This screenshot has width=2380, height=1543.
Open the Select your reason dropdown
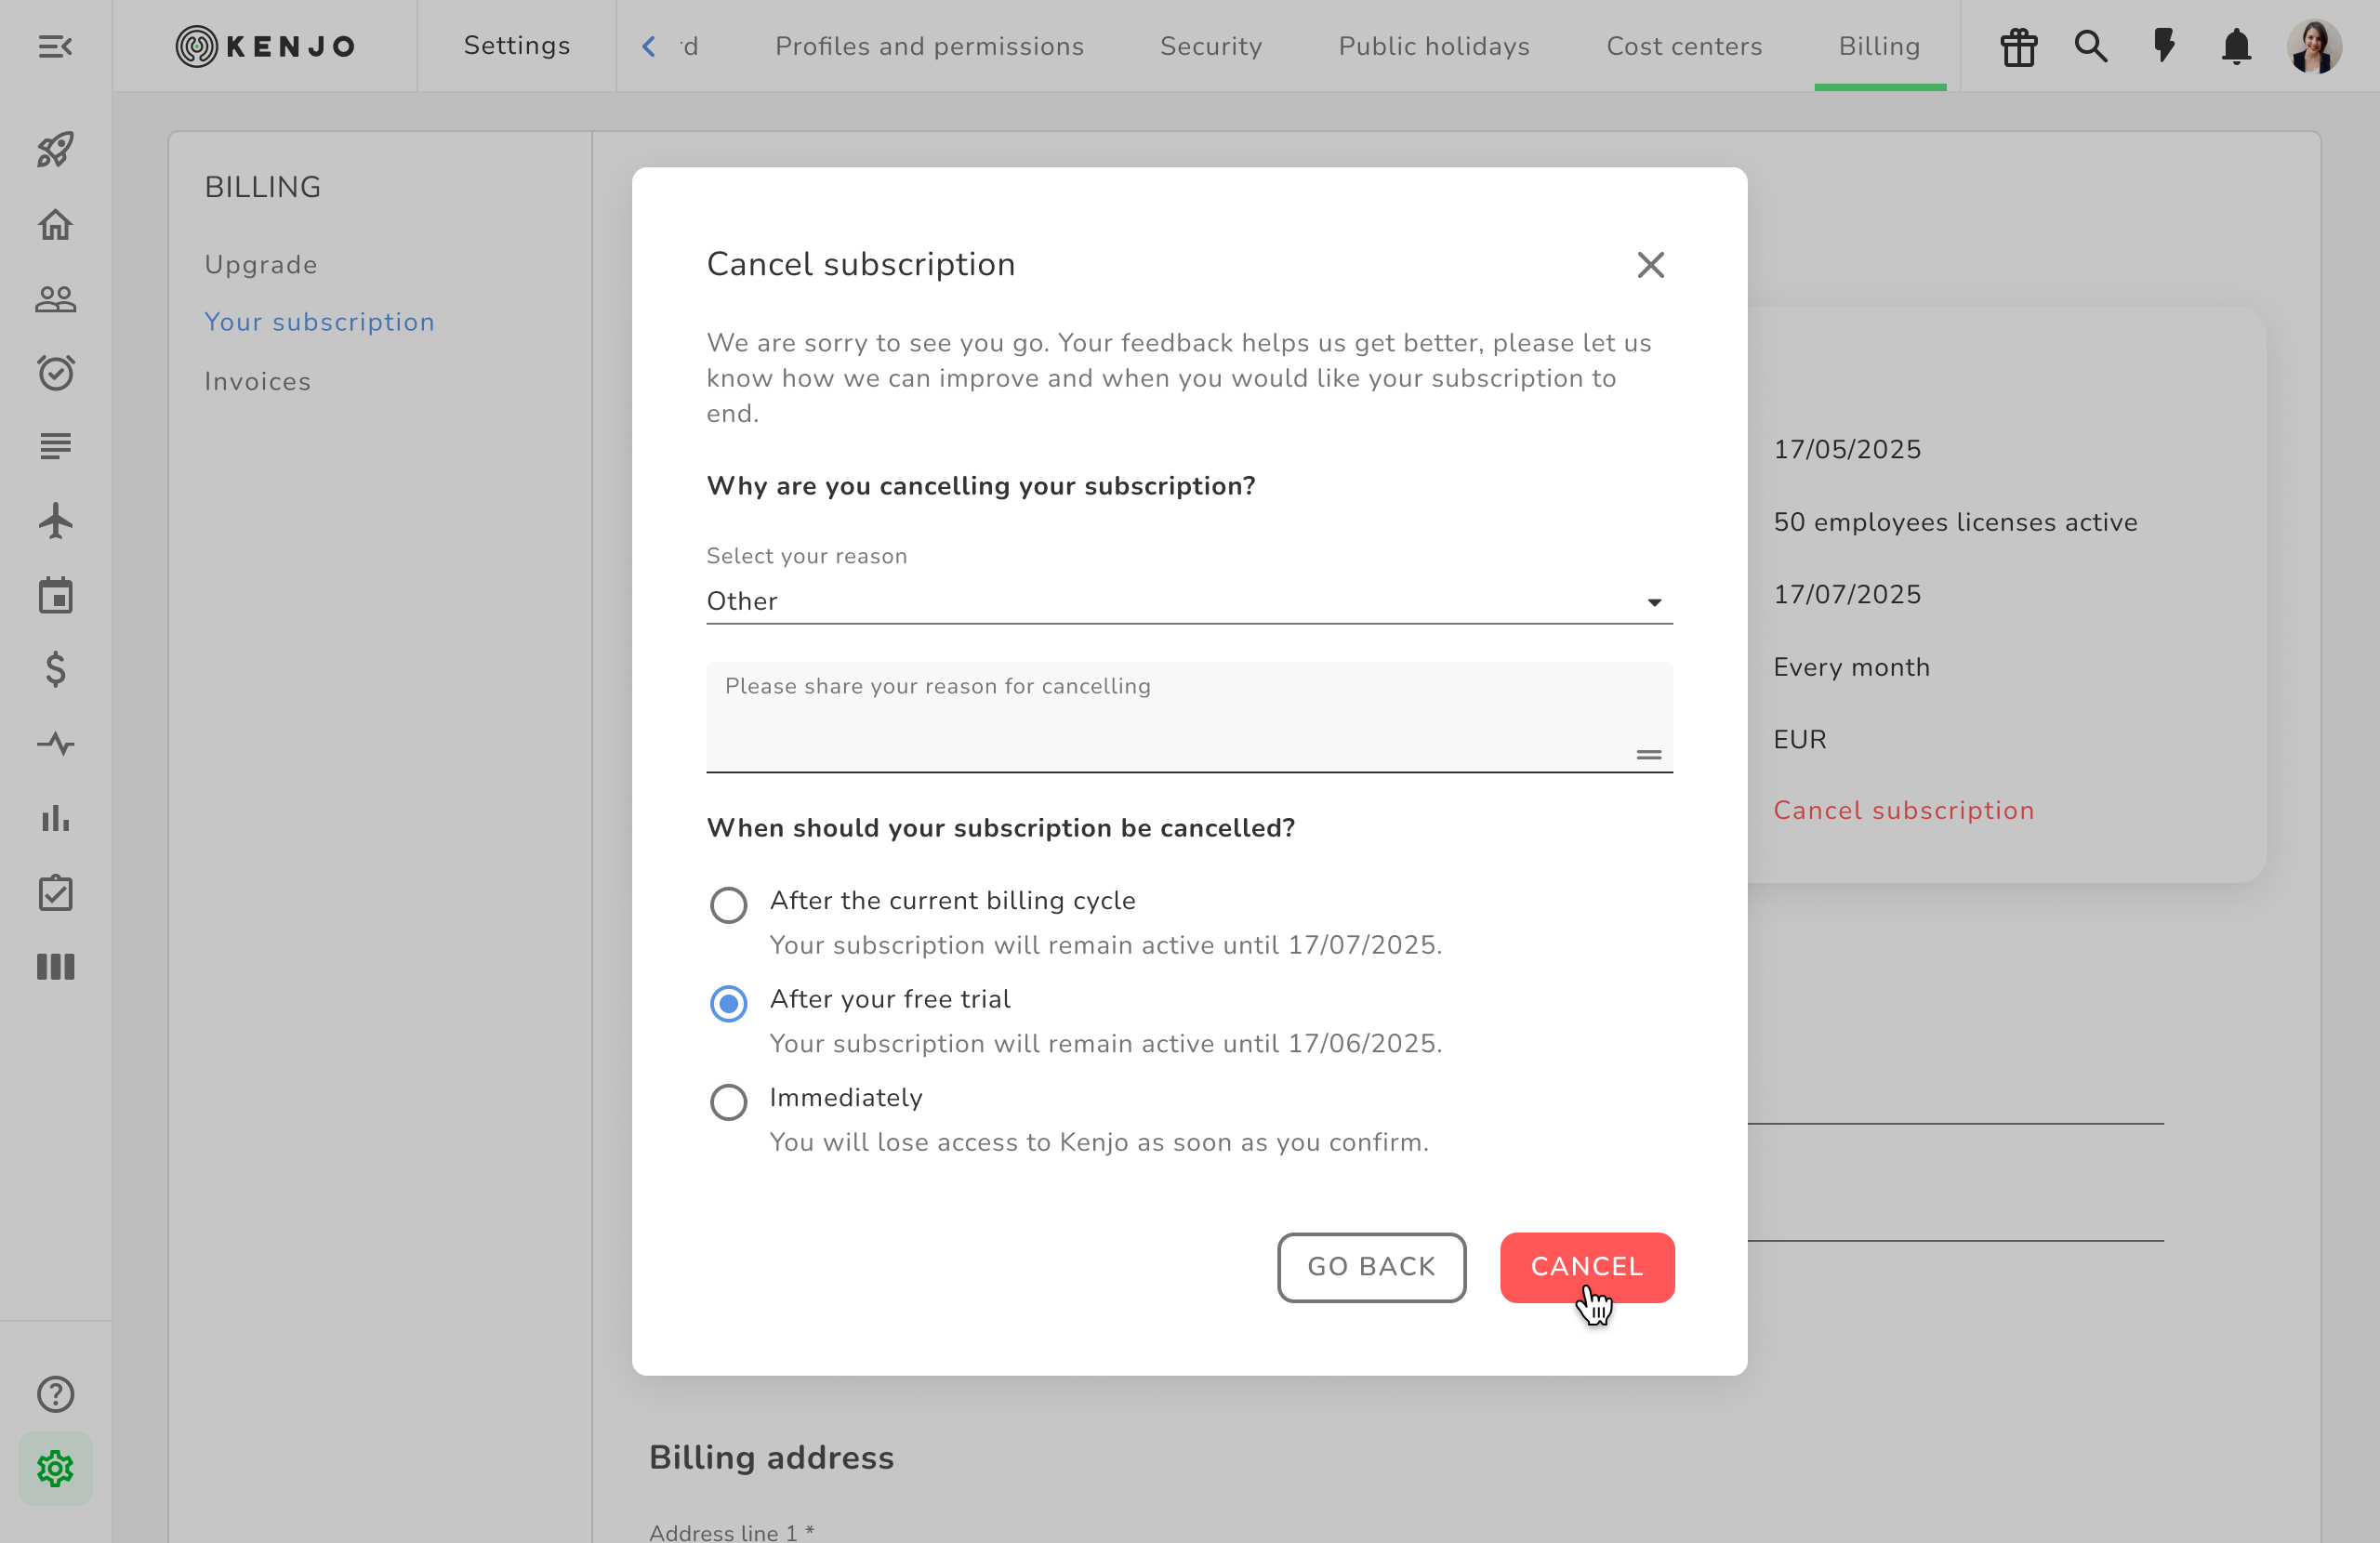pos(1188,601)
